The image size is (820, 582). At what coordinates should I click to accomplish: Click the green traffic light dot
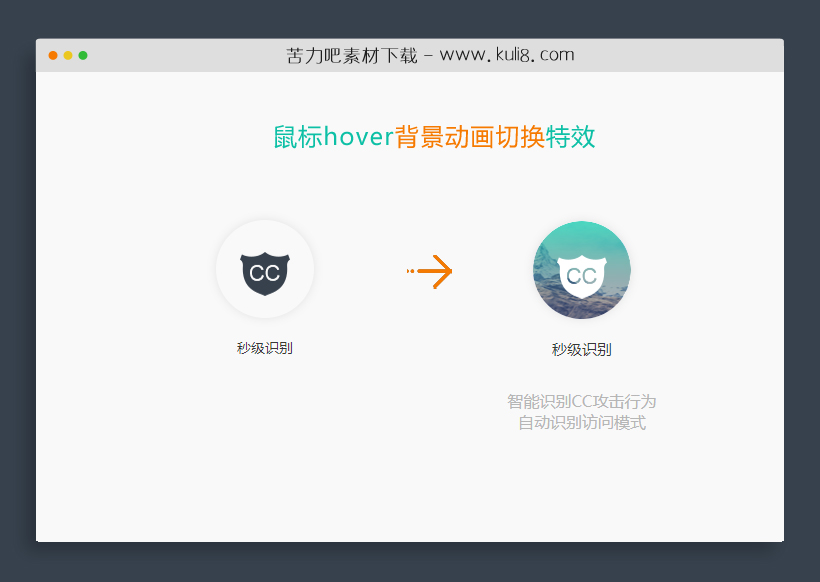[83, 57]
